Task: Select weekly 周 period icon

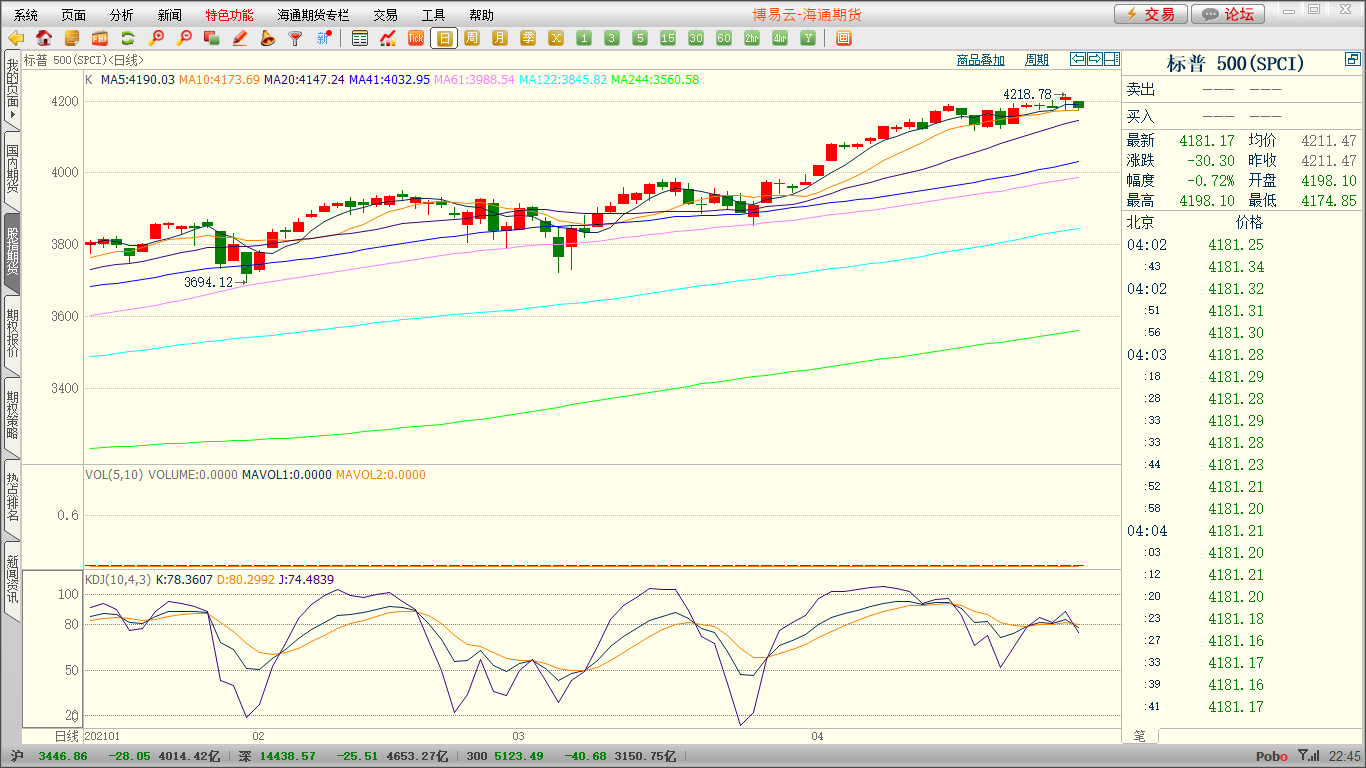Action: coord(472,38)
